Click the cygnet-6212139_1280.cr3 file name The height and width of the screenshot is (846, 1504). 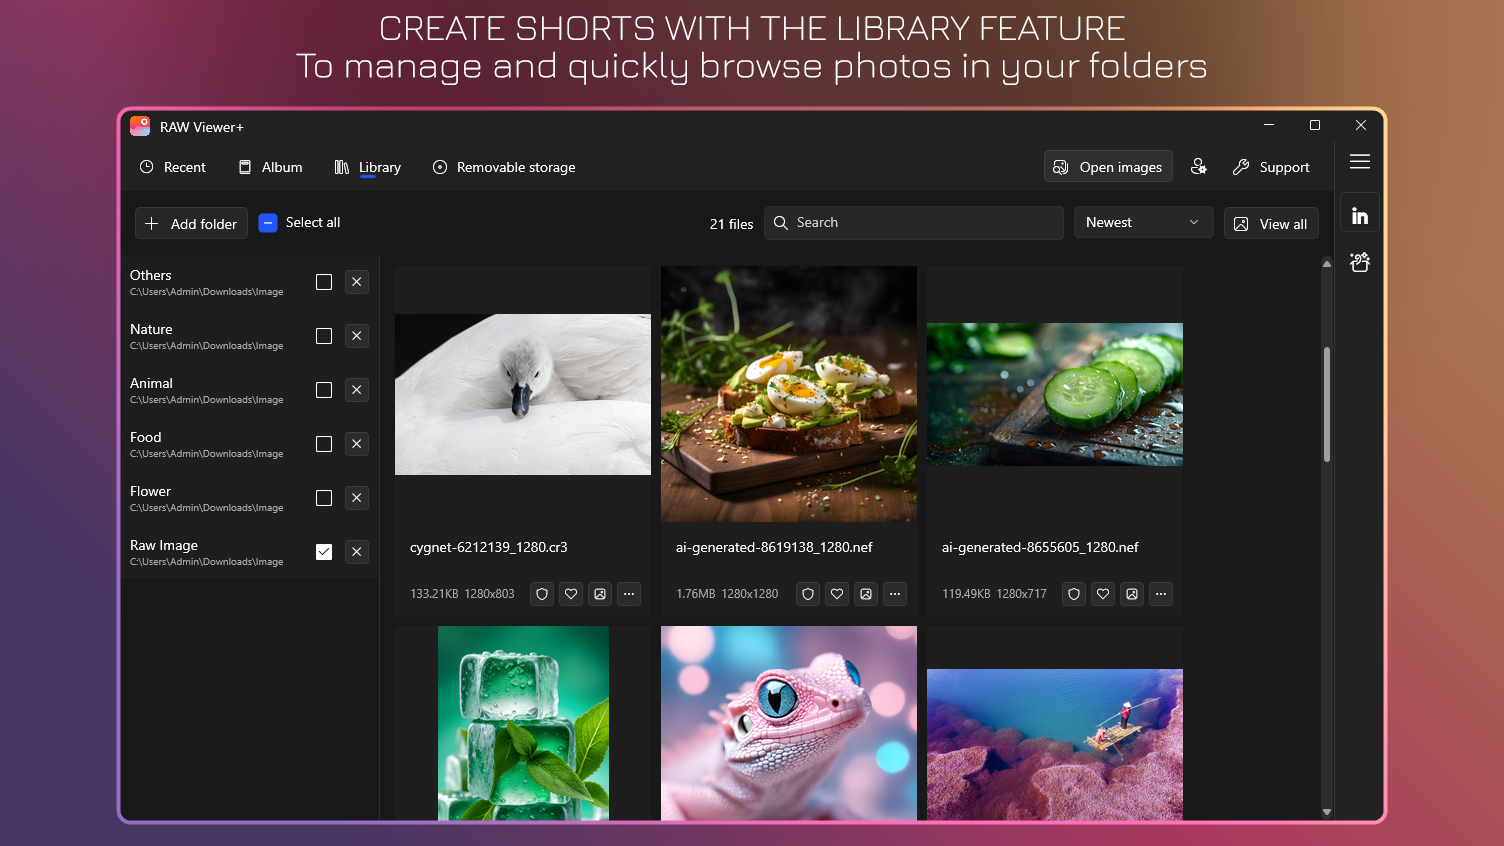489,547
